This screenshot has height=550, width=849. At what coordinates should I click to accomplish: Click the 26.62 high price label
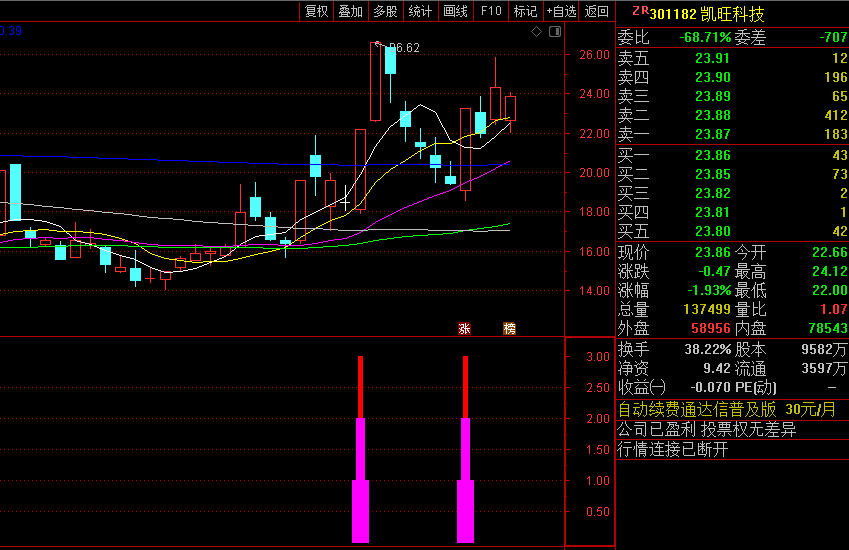point(404,48)
